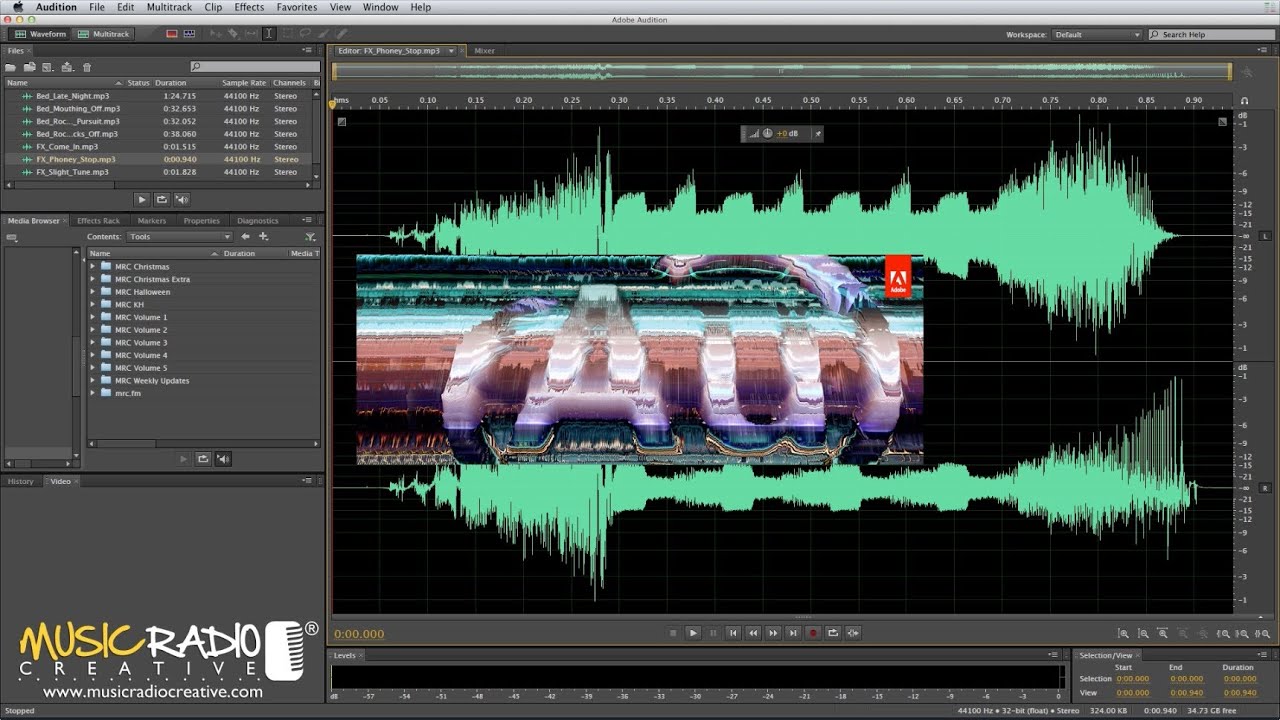Toggle loop playback in Files panel
Screen dimensions: 1280x720
click(x=161, y=199)
